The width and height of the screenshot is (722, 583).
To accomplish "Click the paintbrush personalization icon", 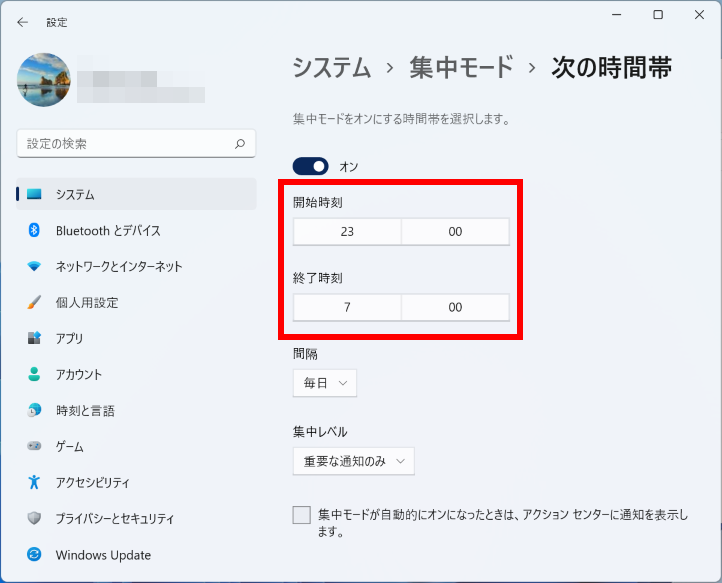I will (x=34, y=302).
